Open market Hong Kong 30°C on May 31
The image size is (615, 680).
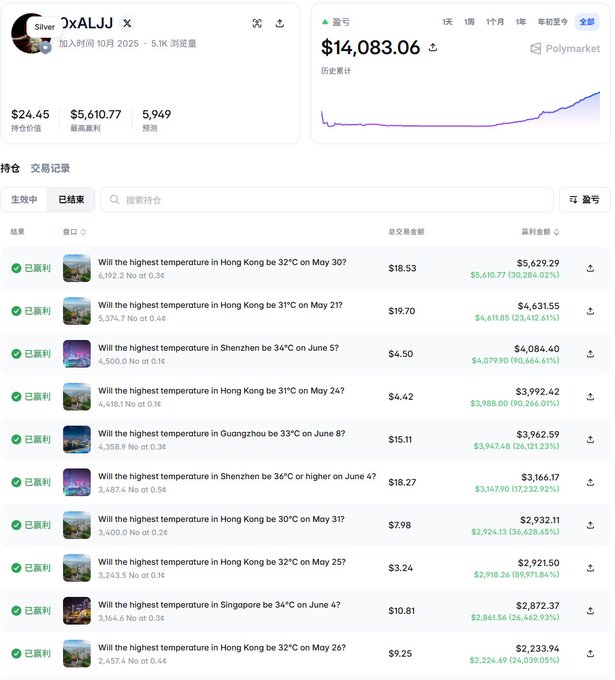click(x=221, y=519)
